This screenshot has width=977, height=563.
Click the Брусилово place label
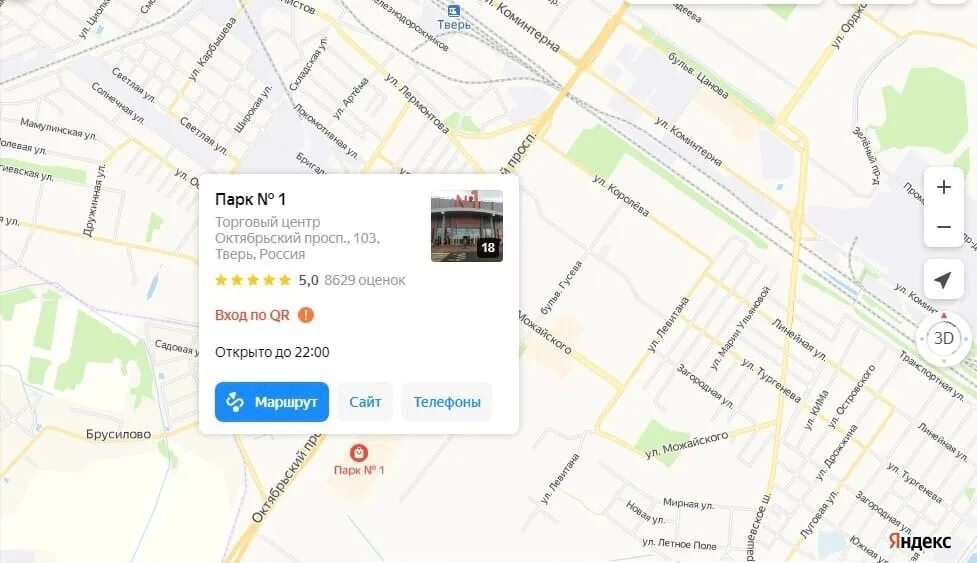[x=118, y=434]
